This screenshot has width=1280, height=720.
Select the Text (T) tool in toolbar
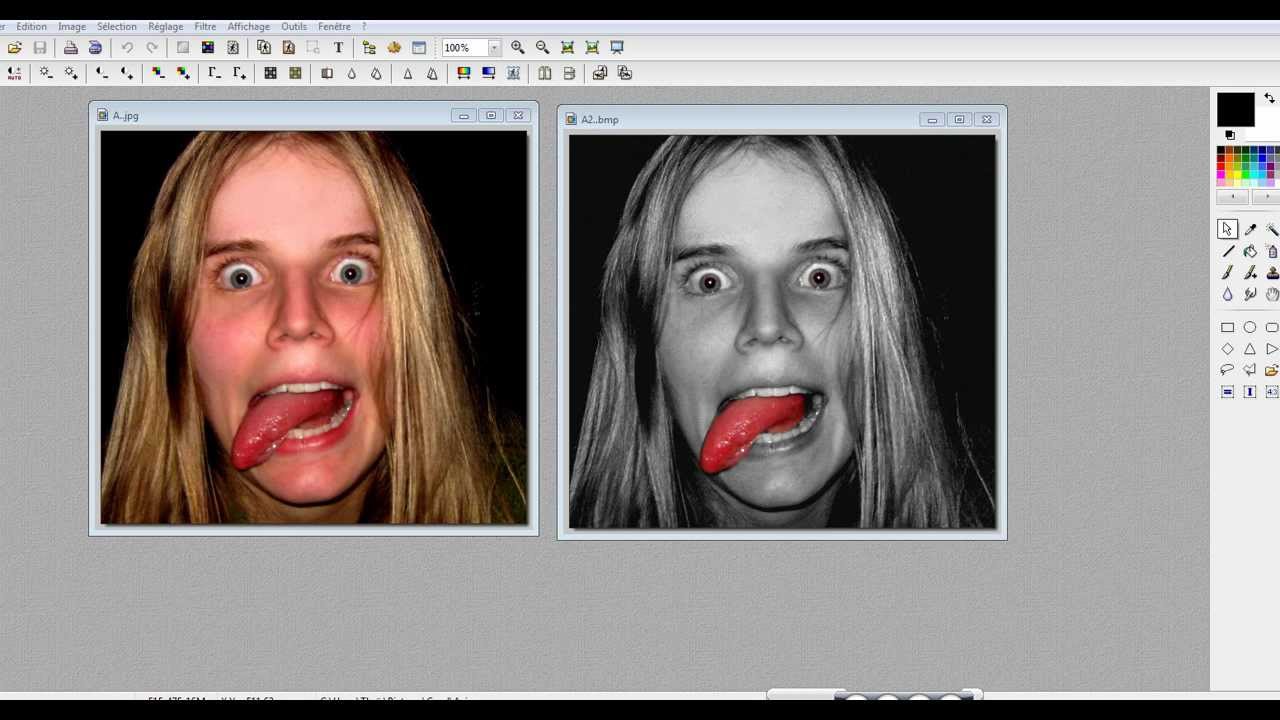[338, 47]
